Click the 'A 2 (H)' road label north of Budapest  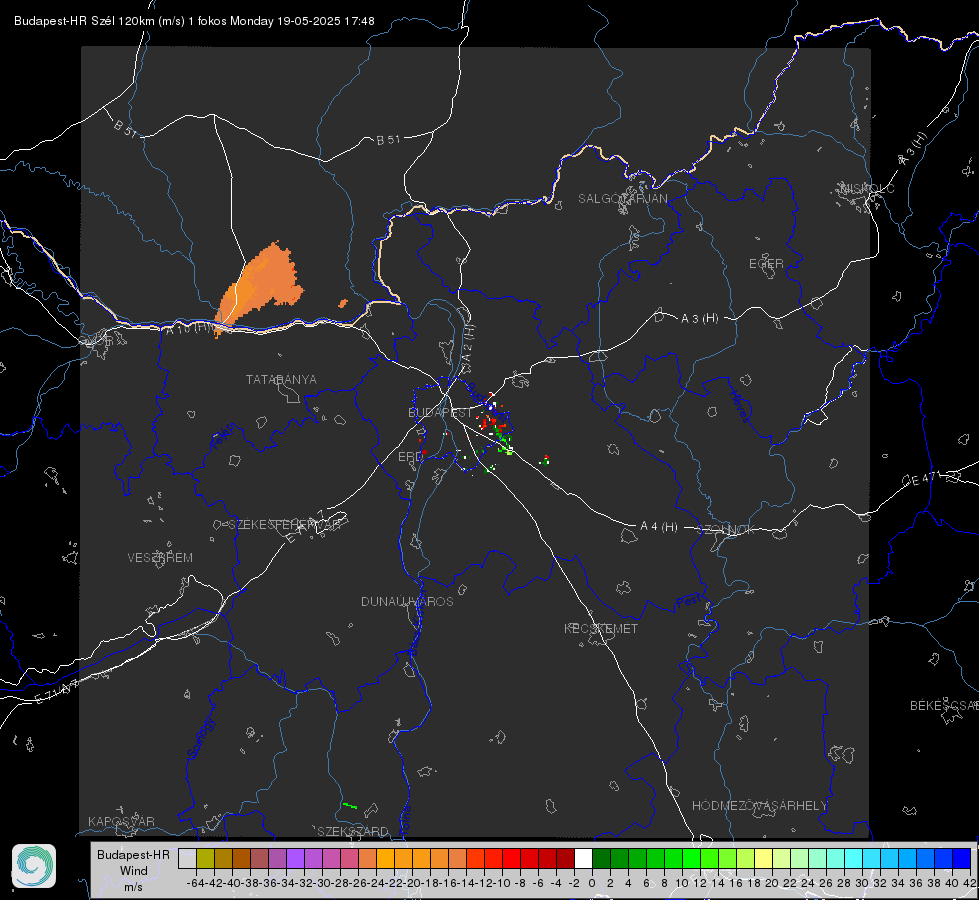click(468, 342)
